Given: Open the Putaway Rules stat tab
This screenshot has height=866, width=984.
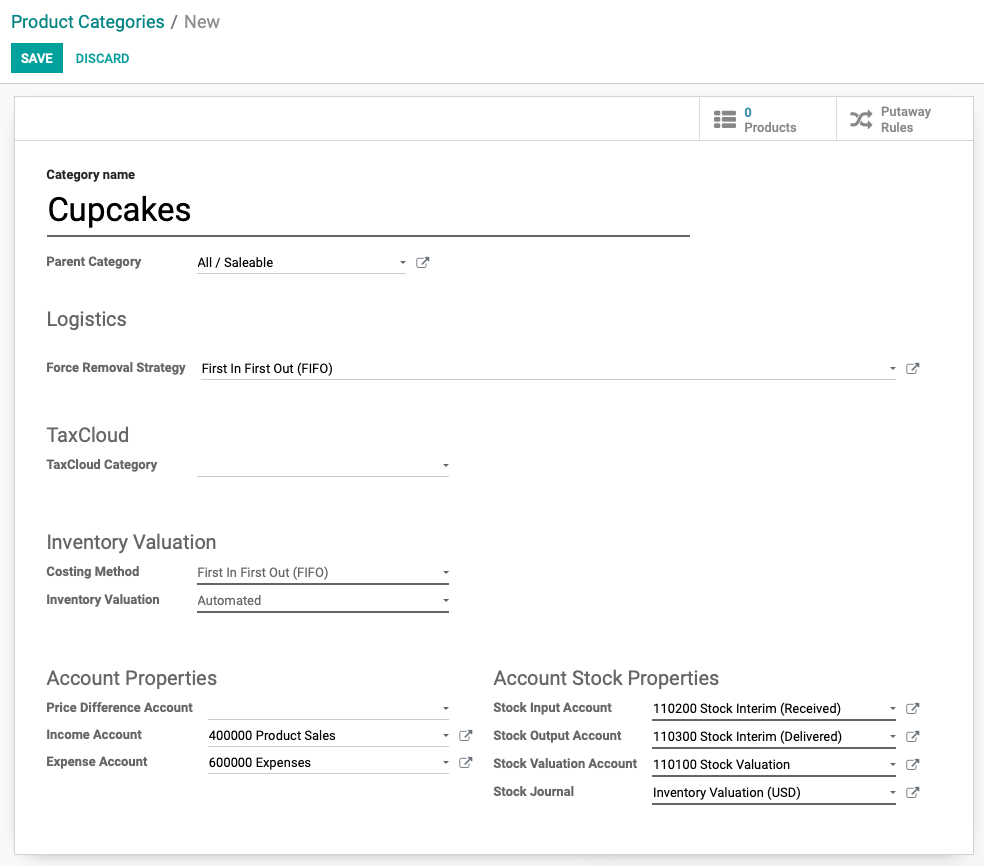Looking at the screenshot, I should (905, 119).
